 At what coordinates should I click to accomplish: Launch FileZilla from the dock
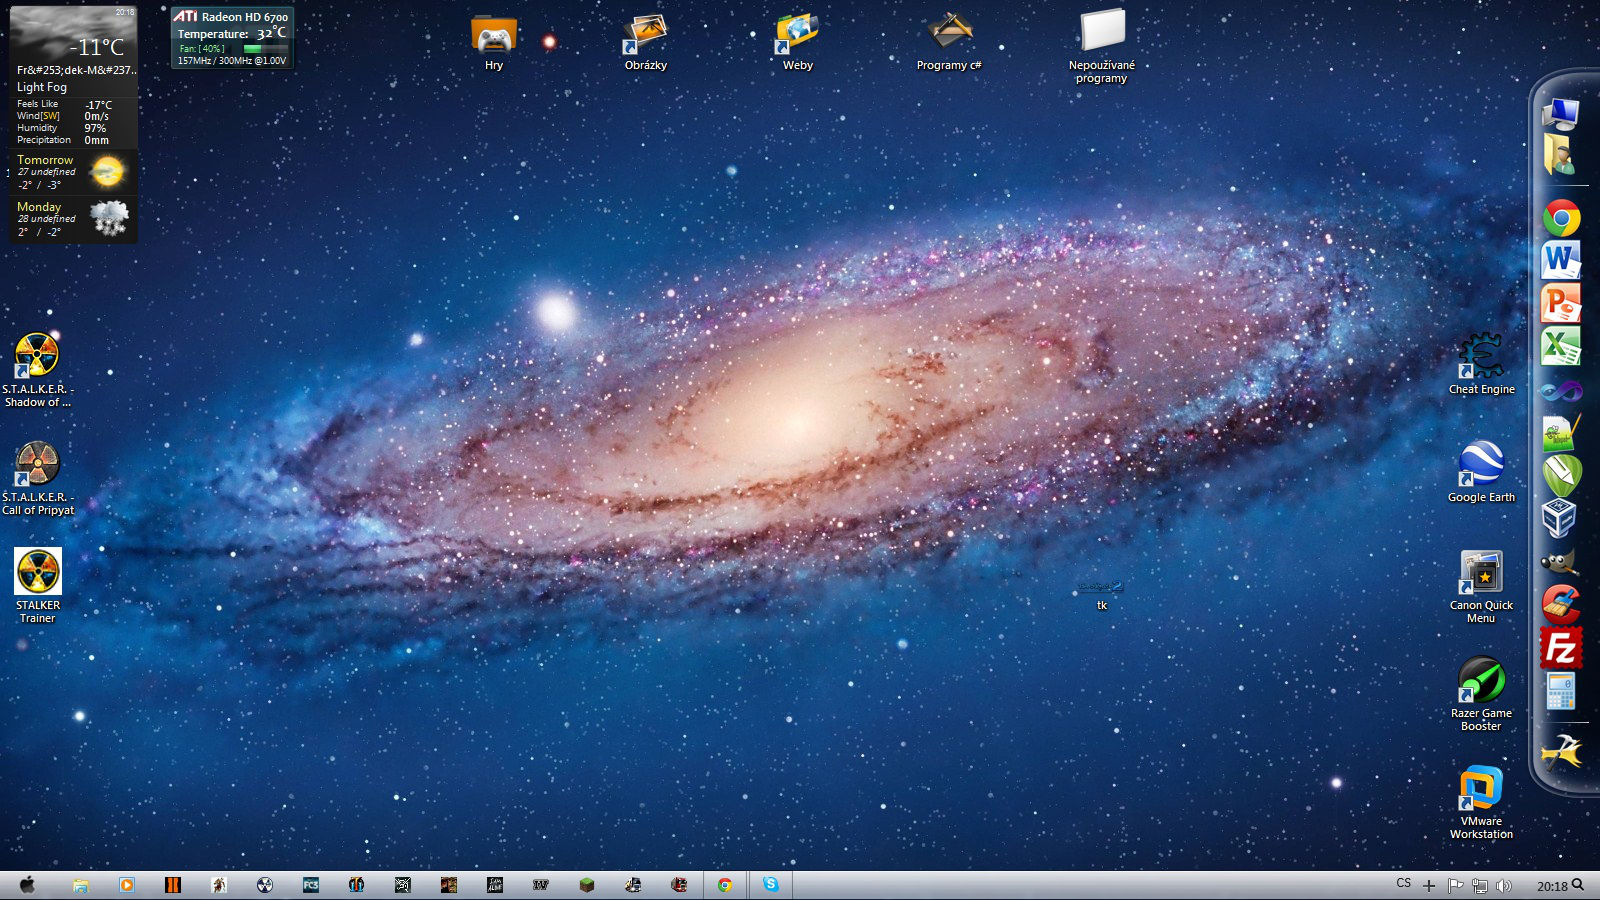coord(1560,648)
